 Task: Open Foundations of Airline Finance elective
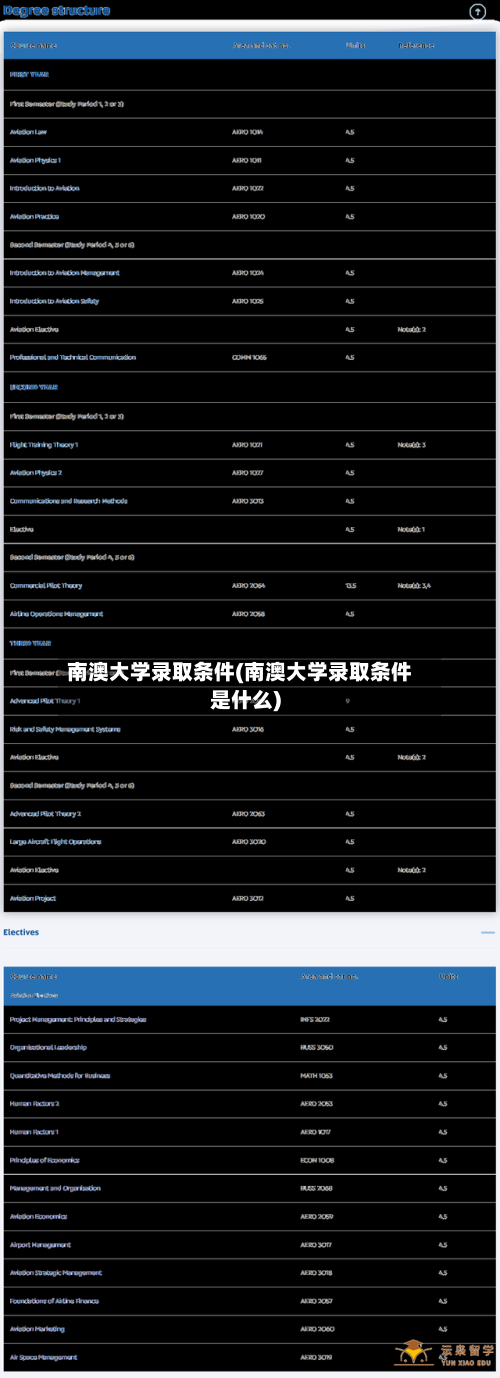pos(54,1301)
